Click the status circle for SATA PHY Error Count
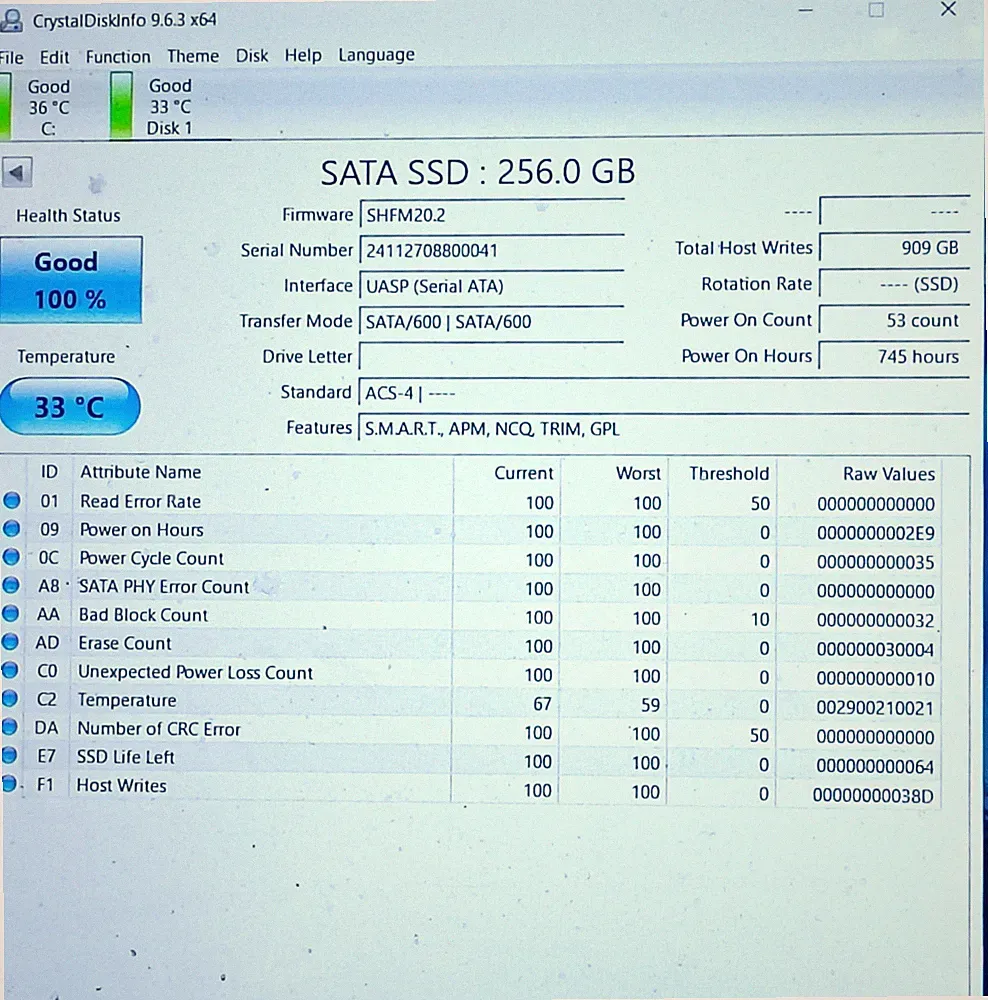 point(11,585)
